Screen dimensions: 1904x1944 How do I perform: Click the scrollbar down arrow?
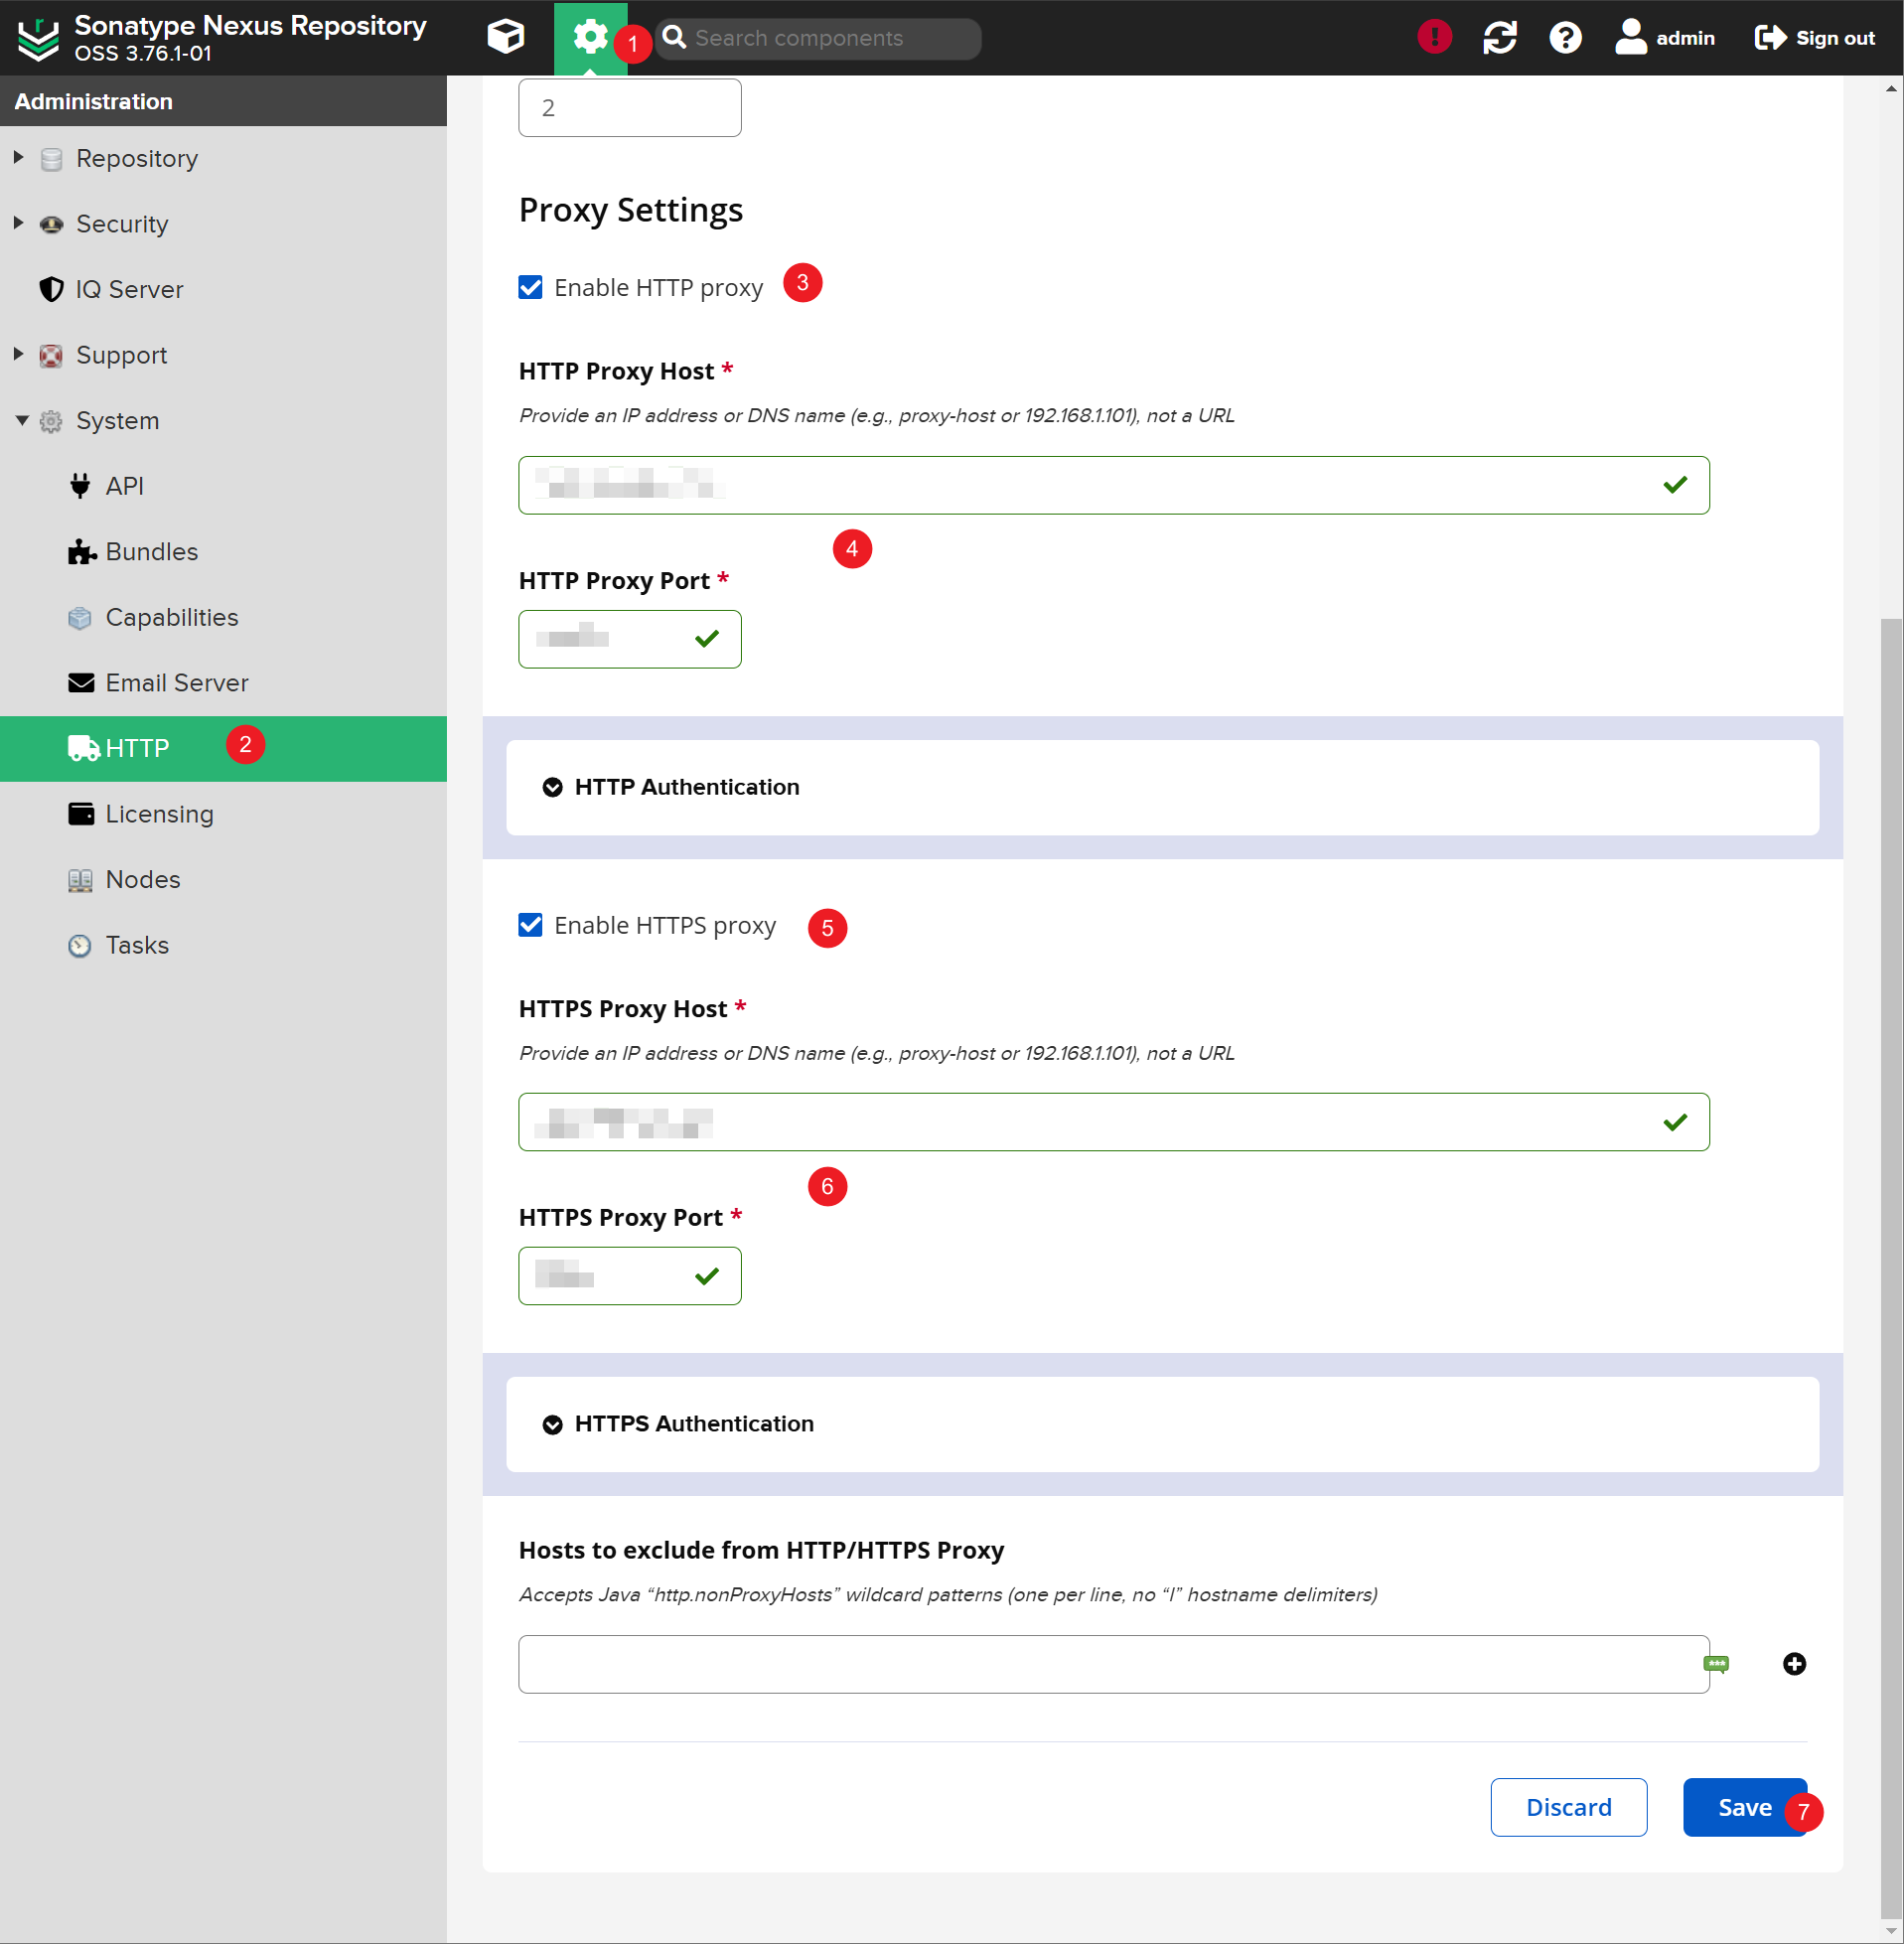[1890, 1931]
